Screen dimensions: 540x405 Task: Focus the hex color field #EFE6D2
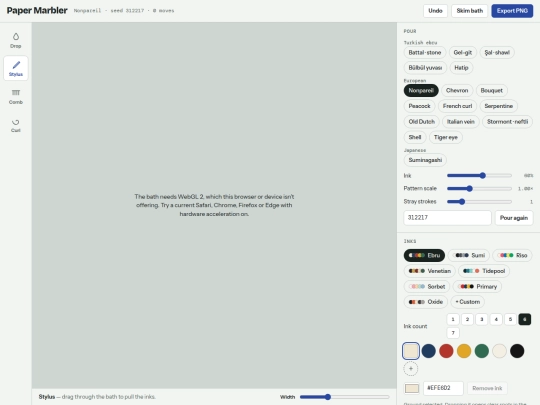443,388
